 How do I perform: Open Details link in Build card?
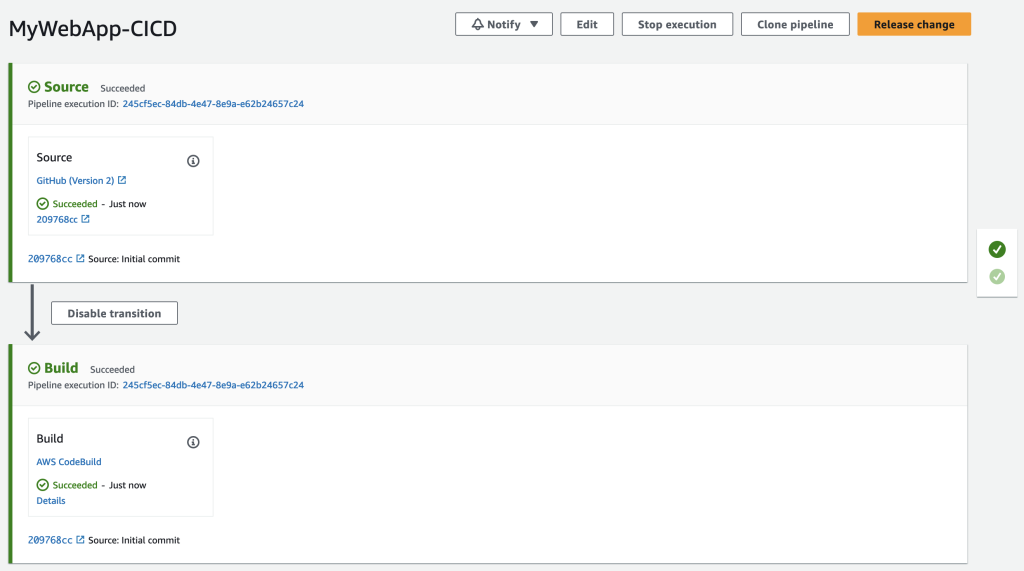pyautogui.click(x=51, y=500)
